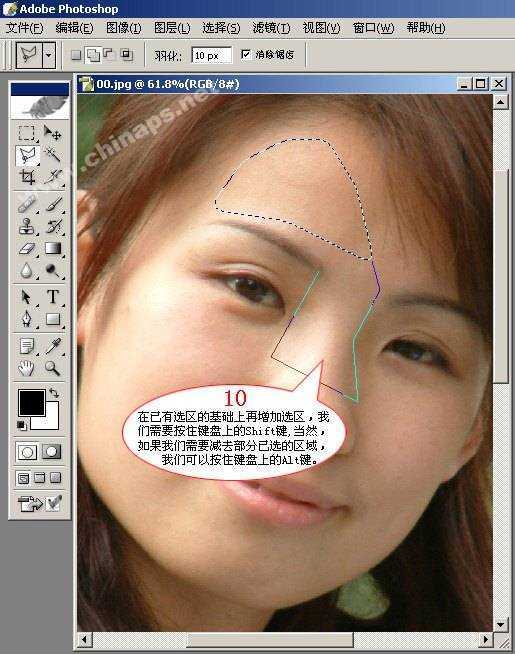The height and width of the screenshot is (654, 515).
Task: Select the Blur tool
Action: click(27, 271)
